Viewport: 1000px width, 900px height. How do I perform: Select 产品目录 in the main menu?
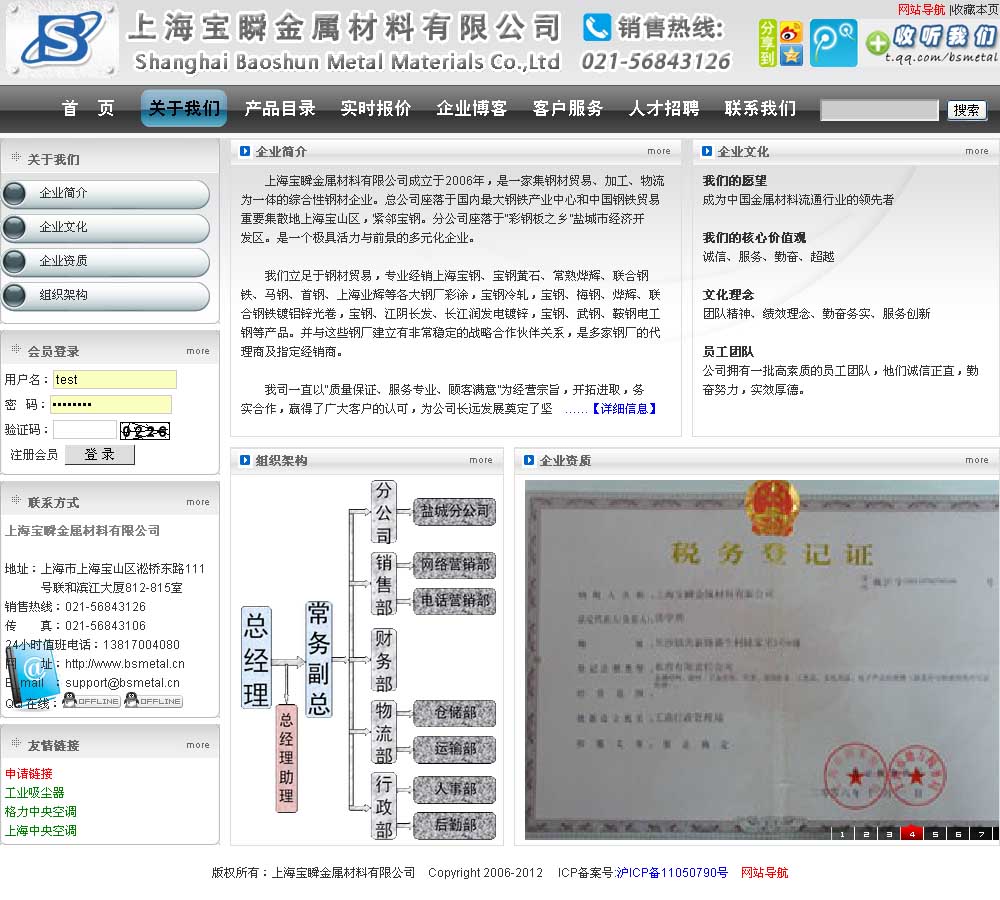click(x=280, y=109)
